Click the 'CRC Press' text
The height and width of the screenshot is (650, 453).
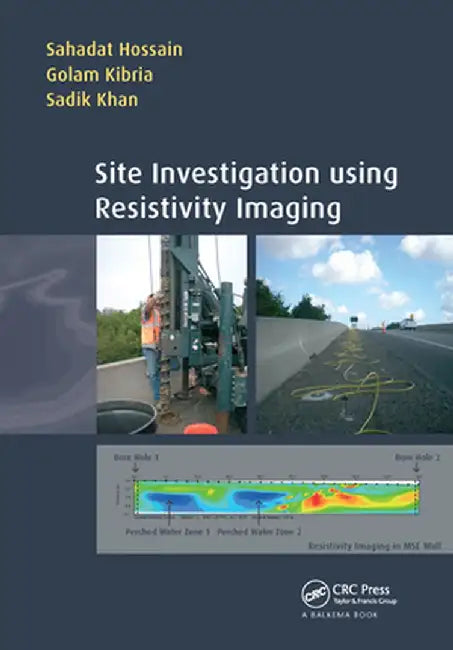pyautogui.click(x=361, y=589)
